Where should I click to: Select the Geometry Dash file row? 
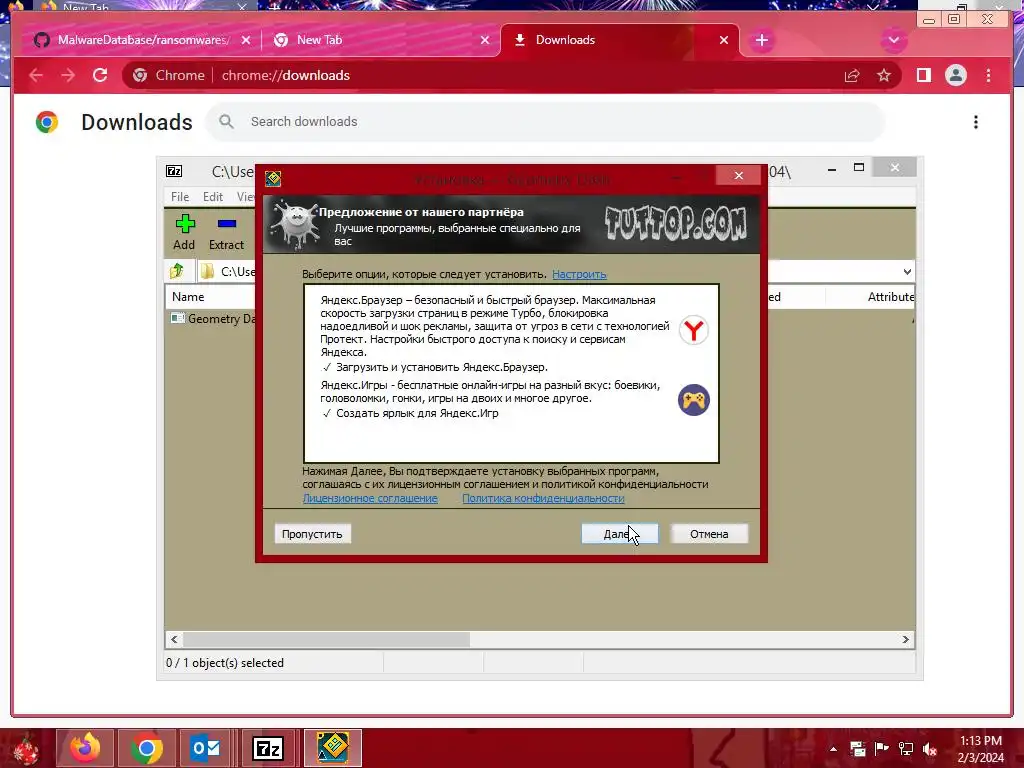coord(213,319)
